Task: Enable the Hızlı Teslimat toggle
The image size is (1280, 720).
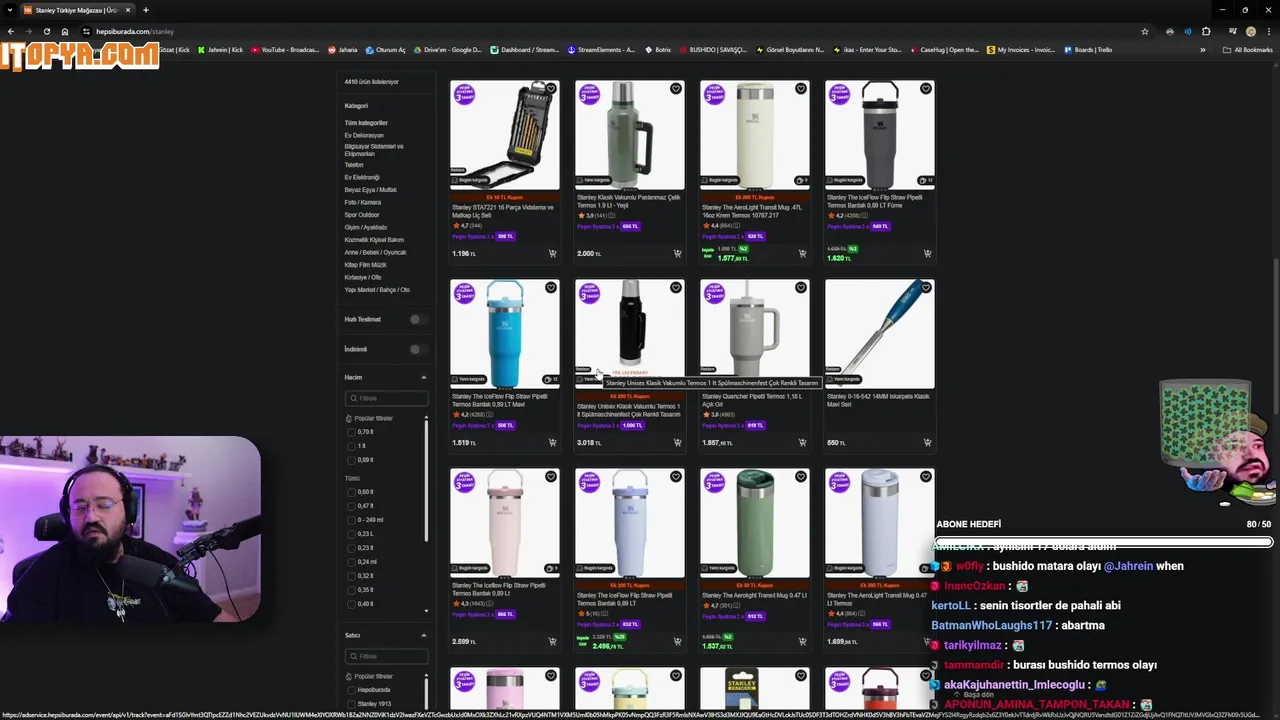Action: [x=418, y=319]
